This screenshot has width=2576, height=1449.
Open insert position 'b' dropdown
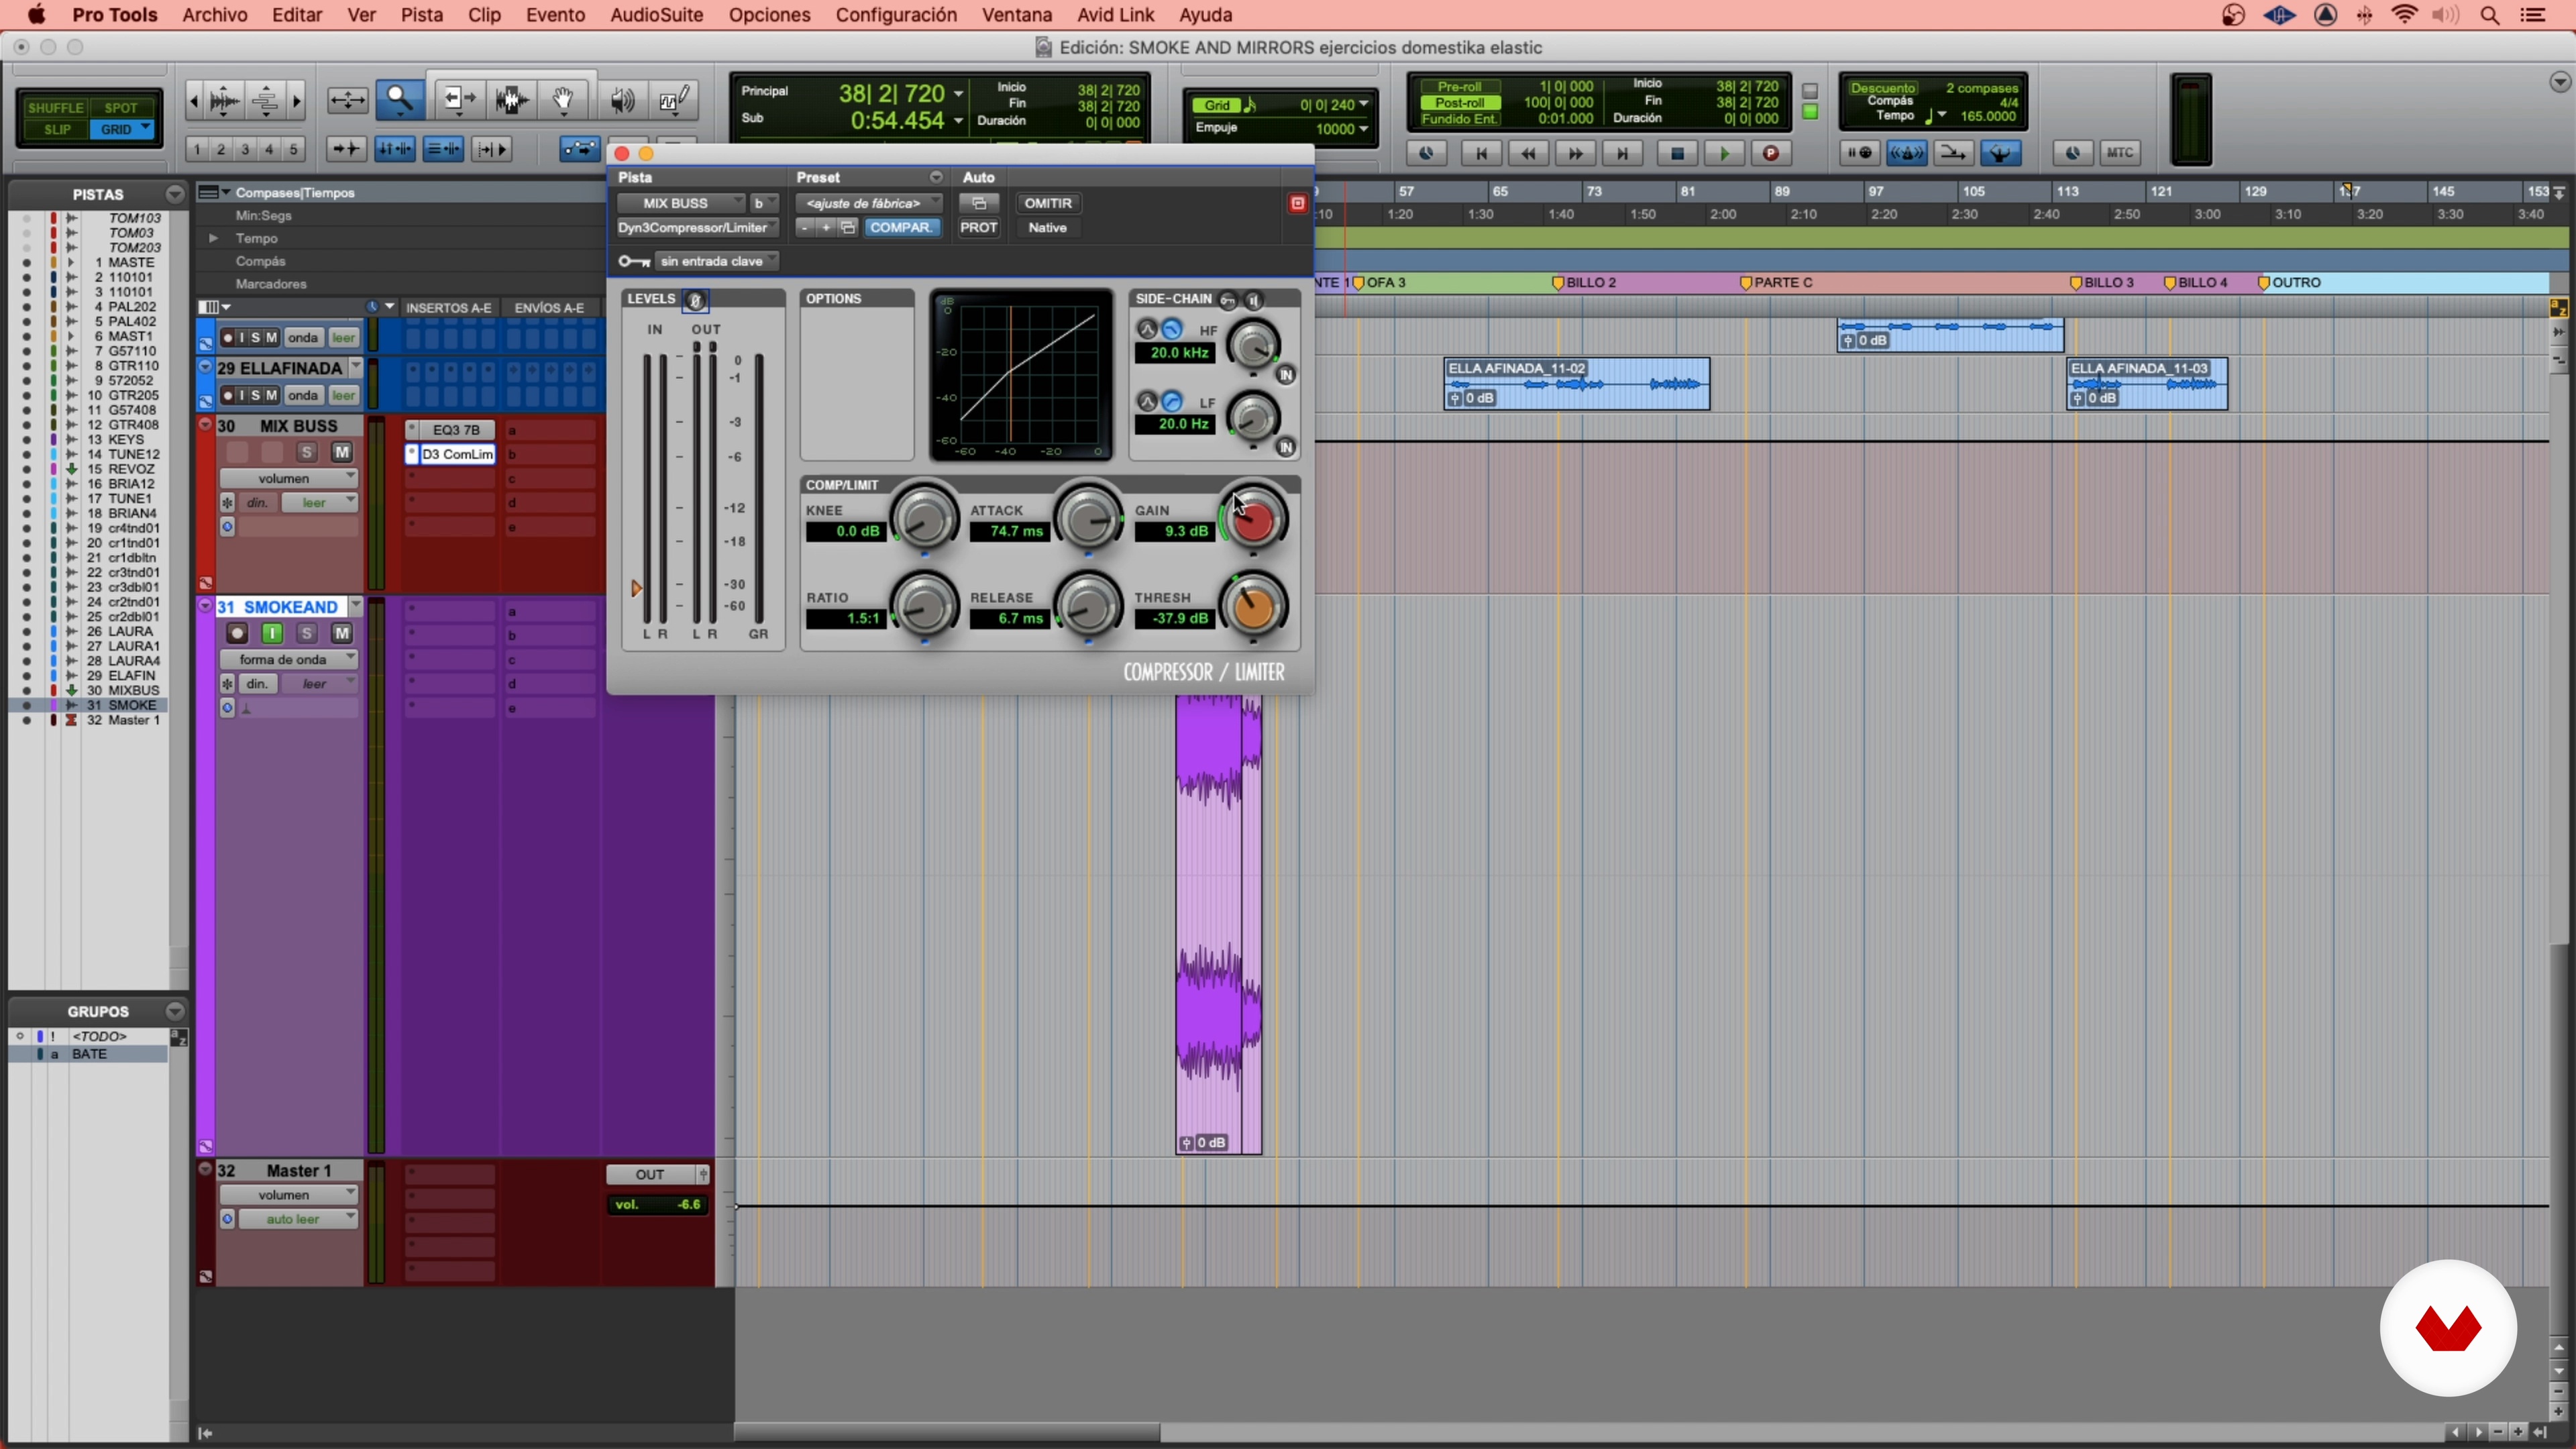tap(764, 203)
